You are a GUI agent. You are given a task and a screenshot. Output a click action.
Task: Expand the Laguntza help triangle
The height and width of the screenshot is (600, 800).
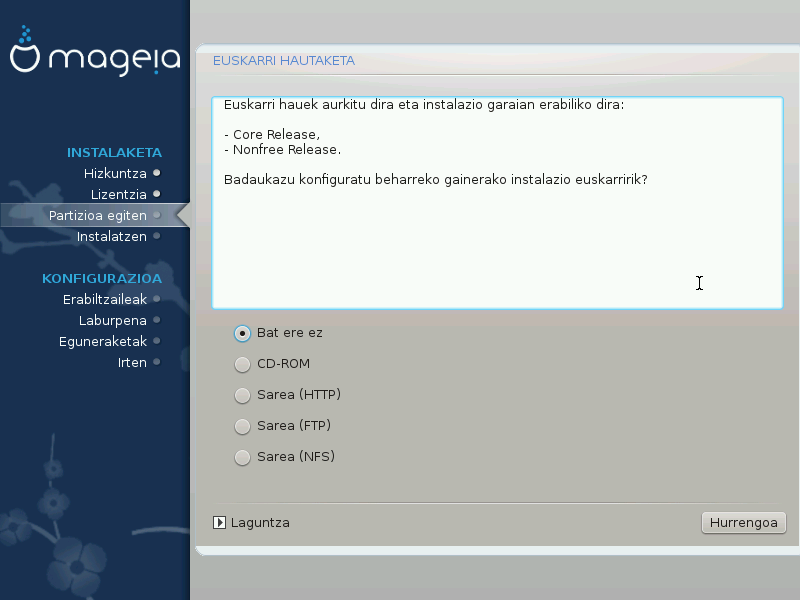click(220, 522)
